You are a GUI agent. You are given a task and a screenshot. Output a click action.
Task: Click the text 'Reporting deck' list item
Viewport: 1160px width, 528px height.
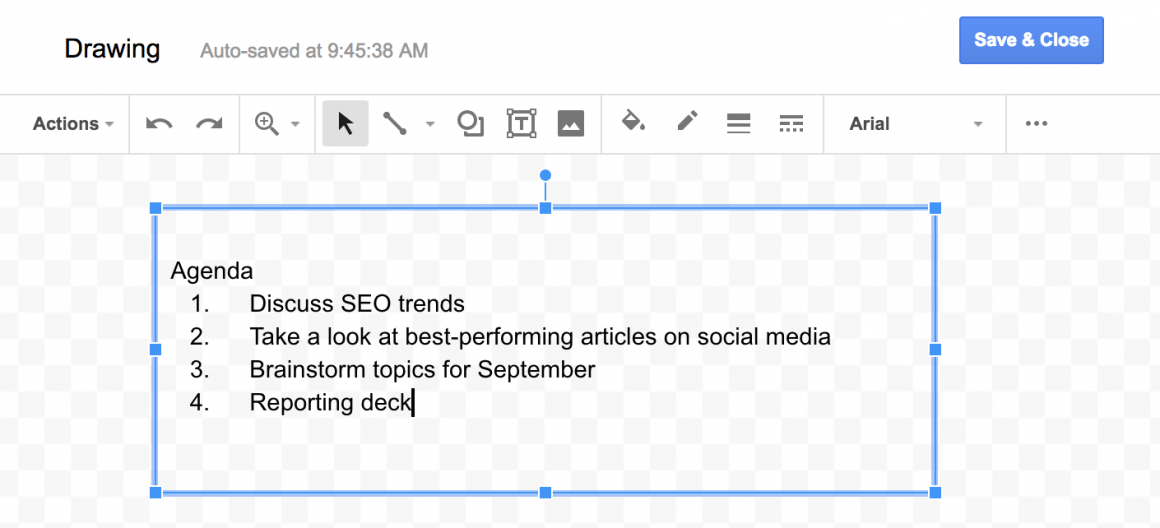click(x=330, y=403)
